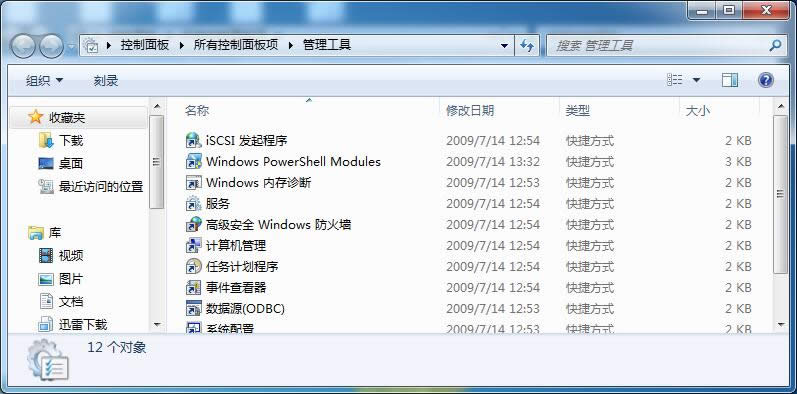Change view with the view icon button
Screen dimensions: 797x394
[675, 80]
